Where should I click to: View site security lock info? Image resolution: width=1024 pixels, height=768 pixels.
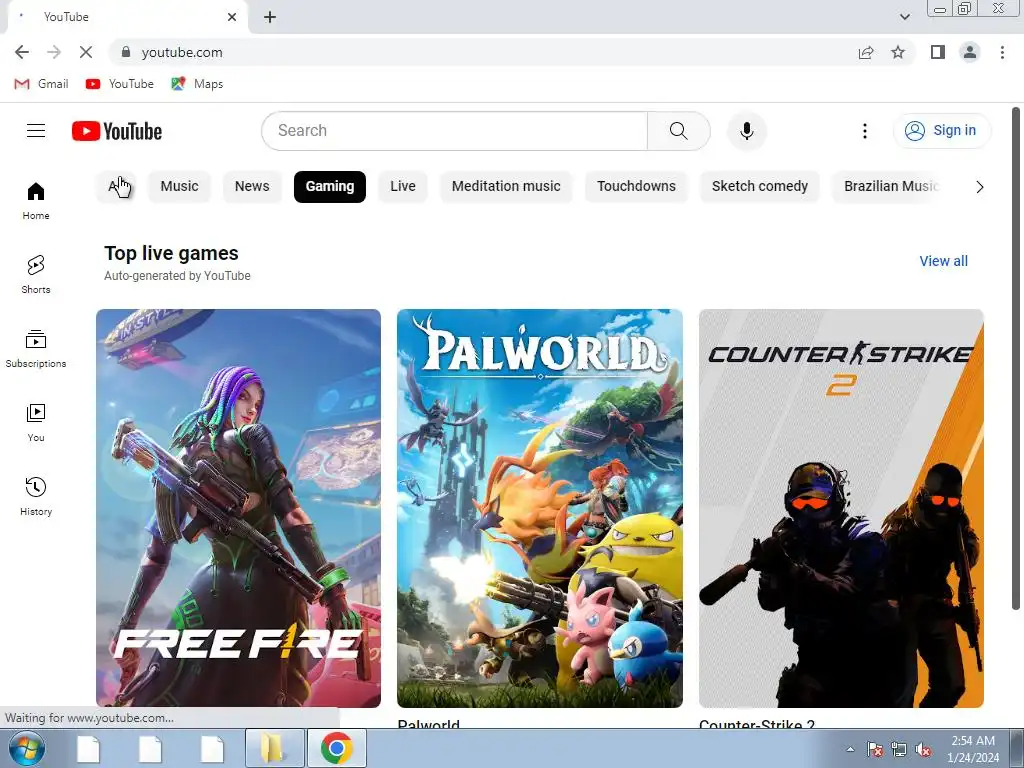tap(125, 52)
